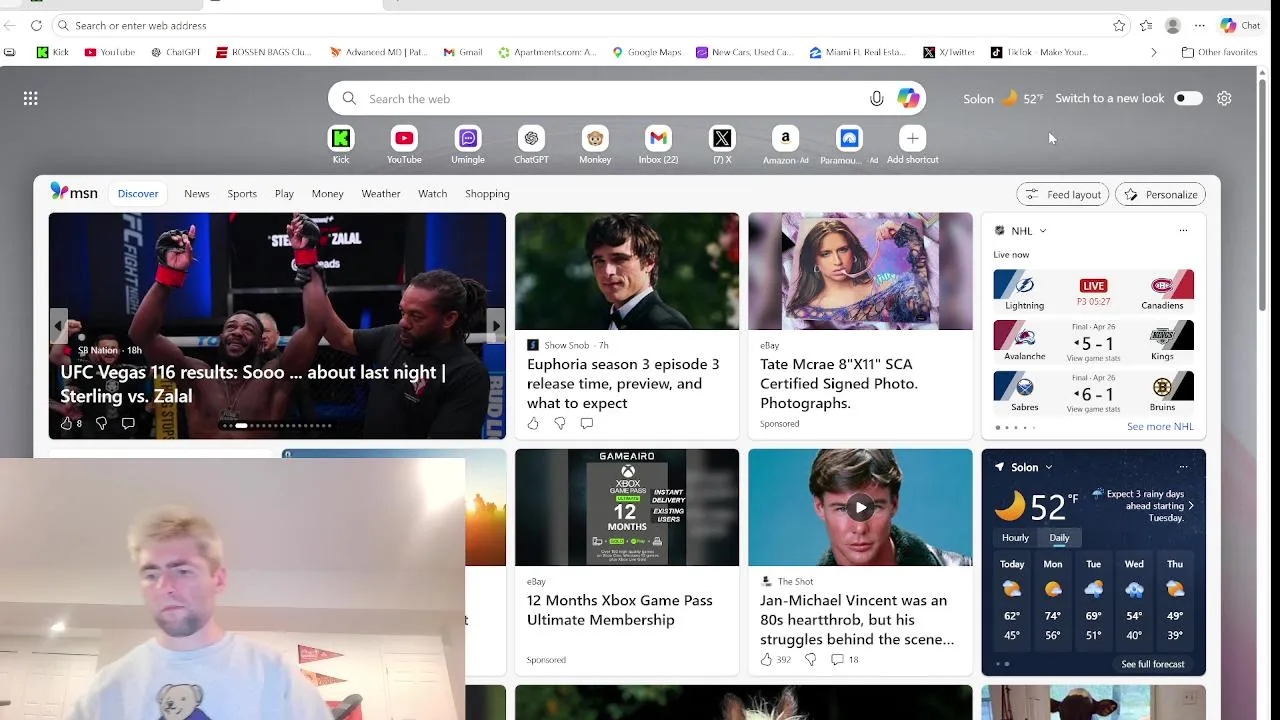Open the favorites list icon in toolbar
Screen dimensions: 1280x720
1146,25
